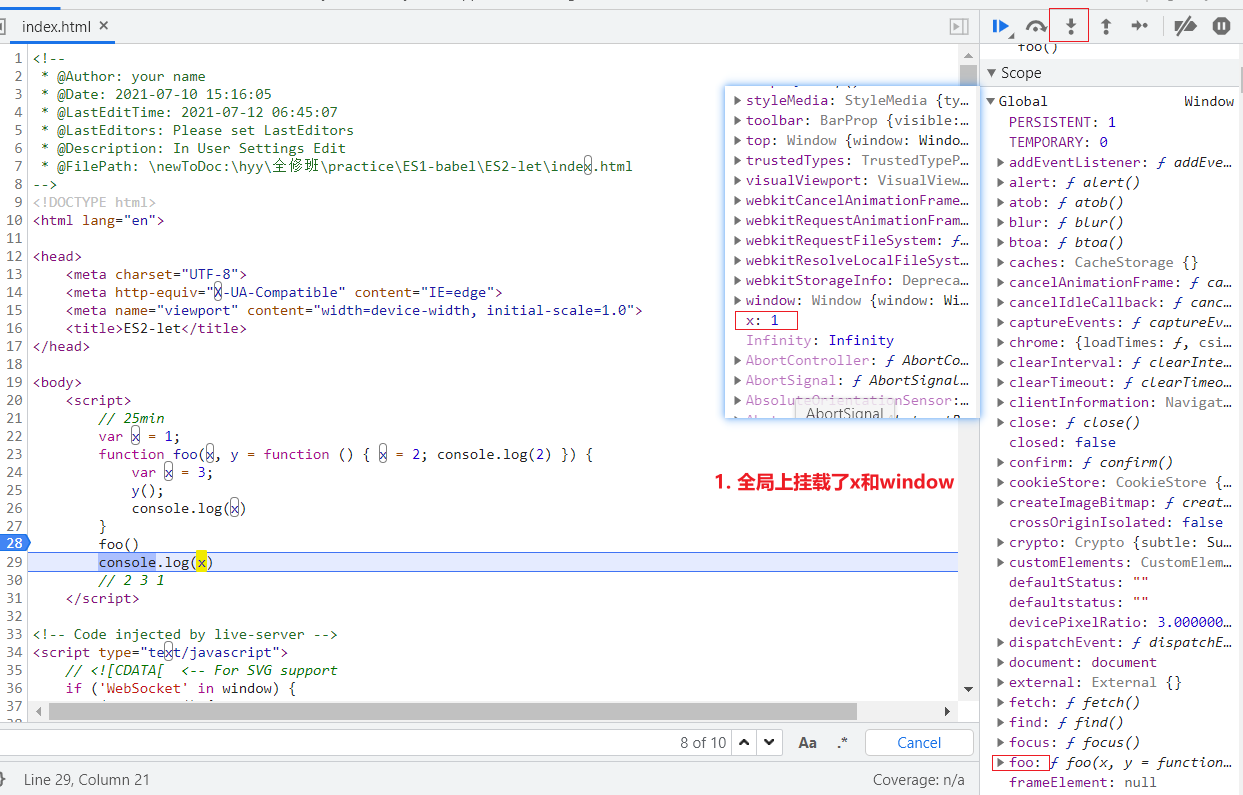Click the highlighted x on line 29
Viewport: 1243px width, 795px height.
point(202,562)
